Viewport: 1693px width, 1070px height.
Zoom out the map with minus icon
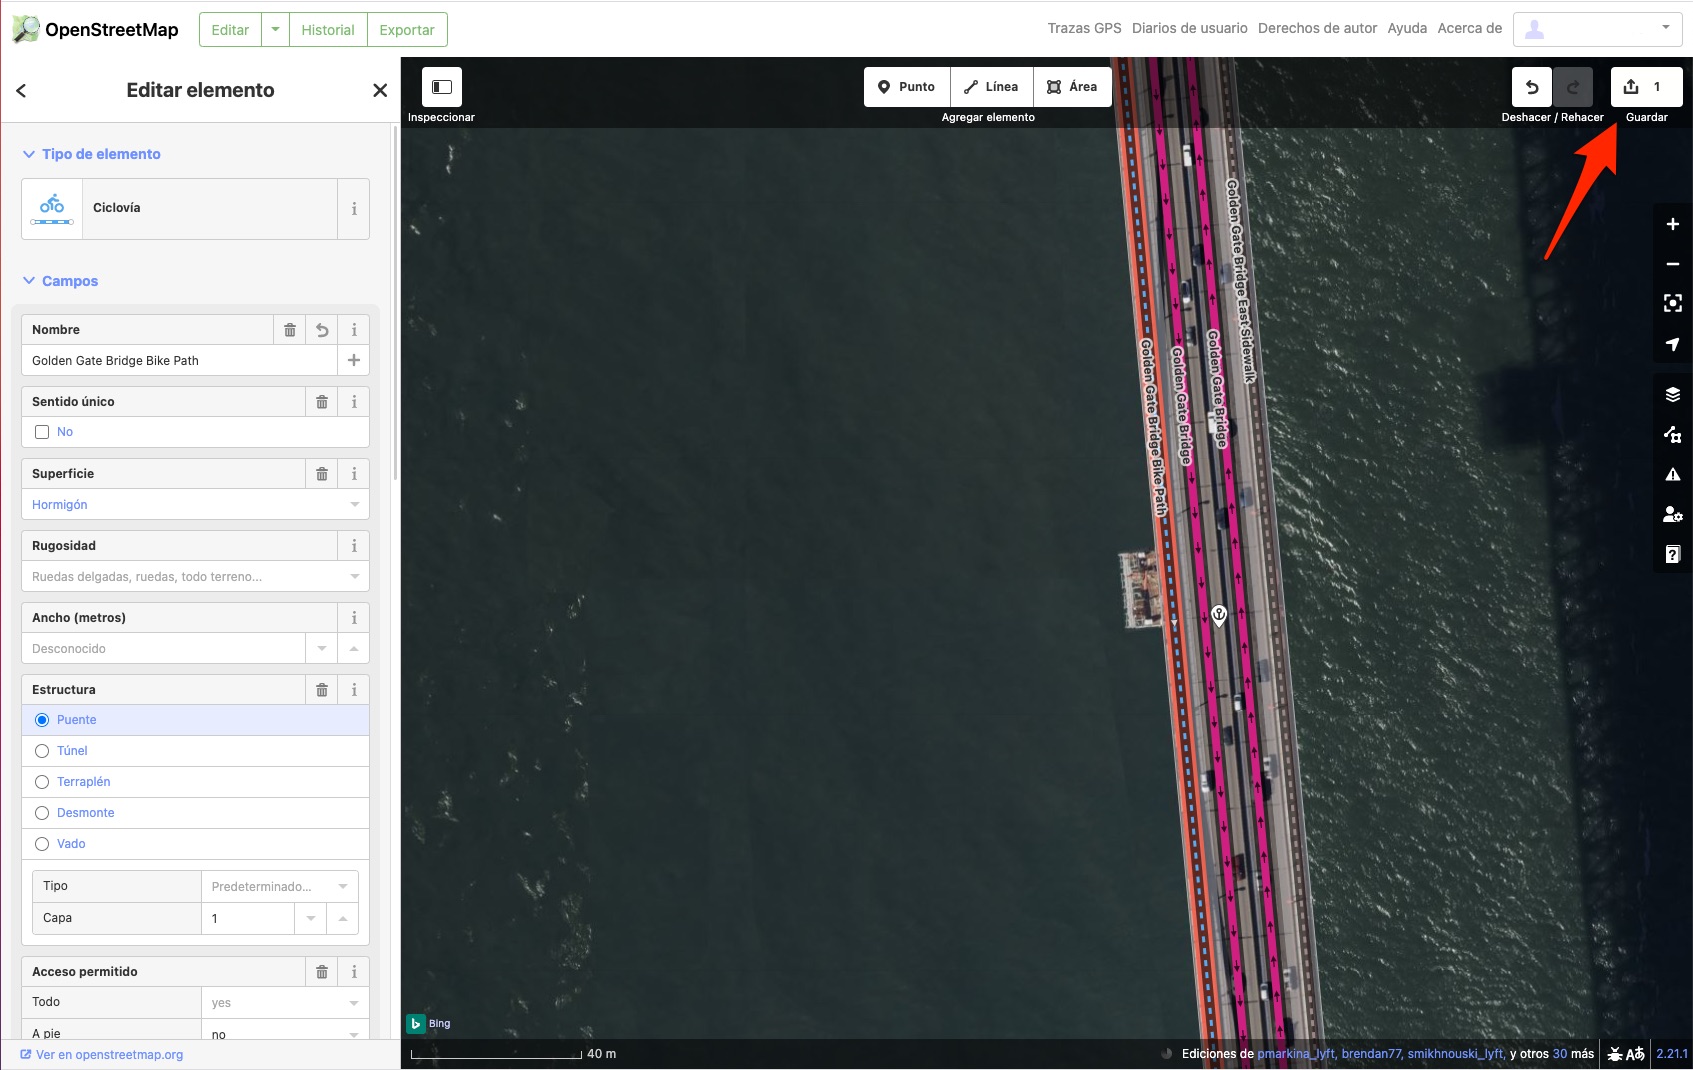(x=1672, y=264)
